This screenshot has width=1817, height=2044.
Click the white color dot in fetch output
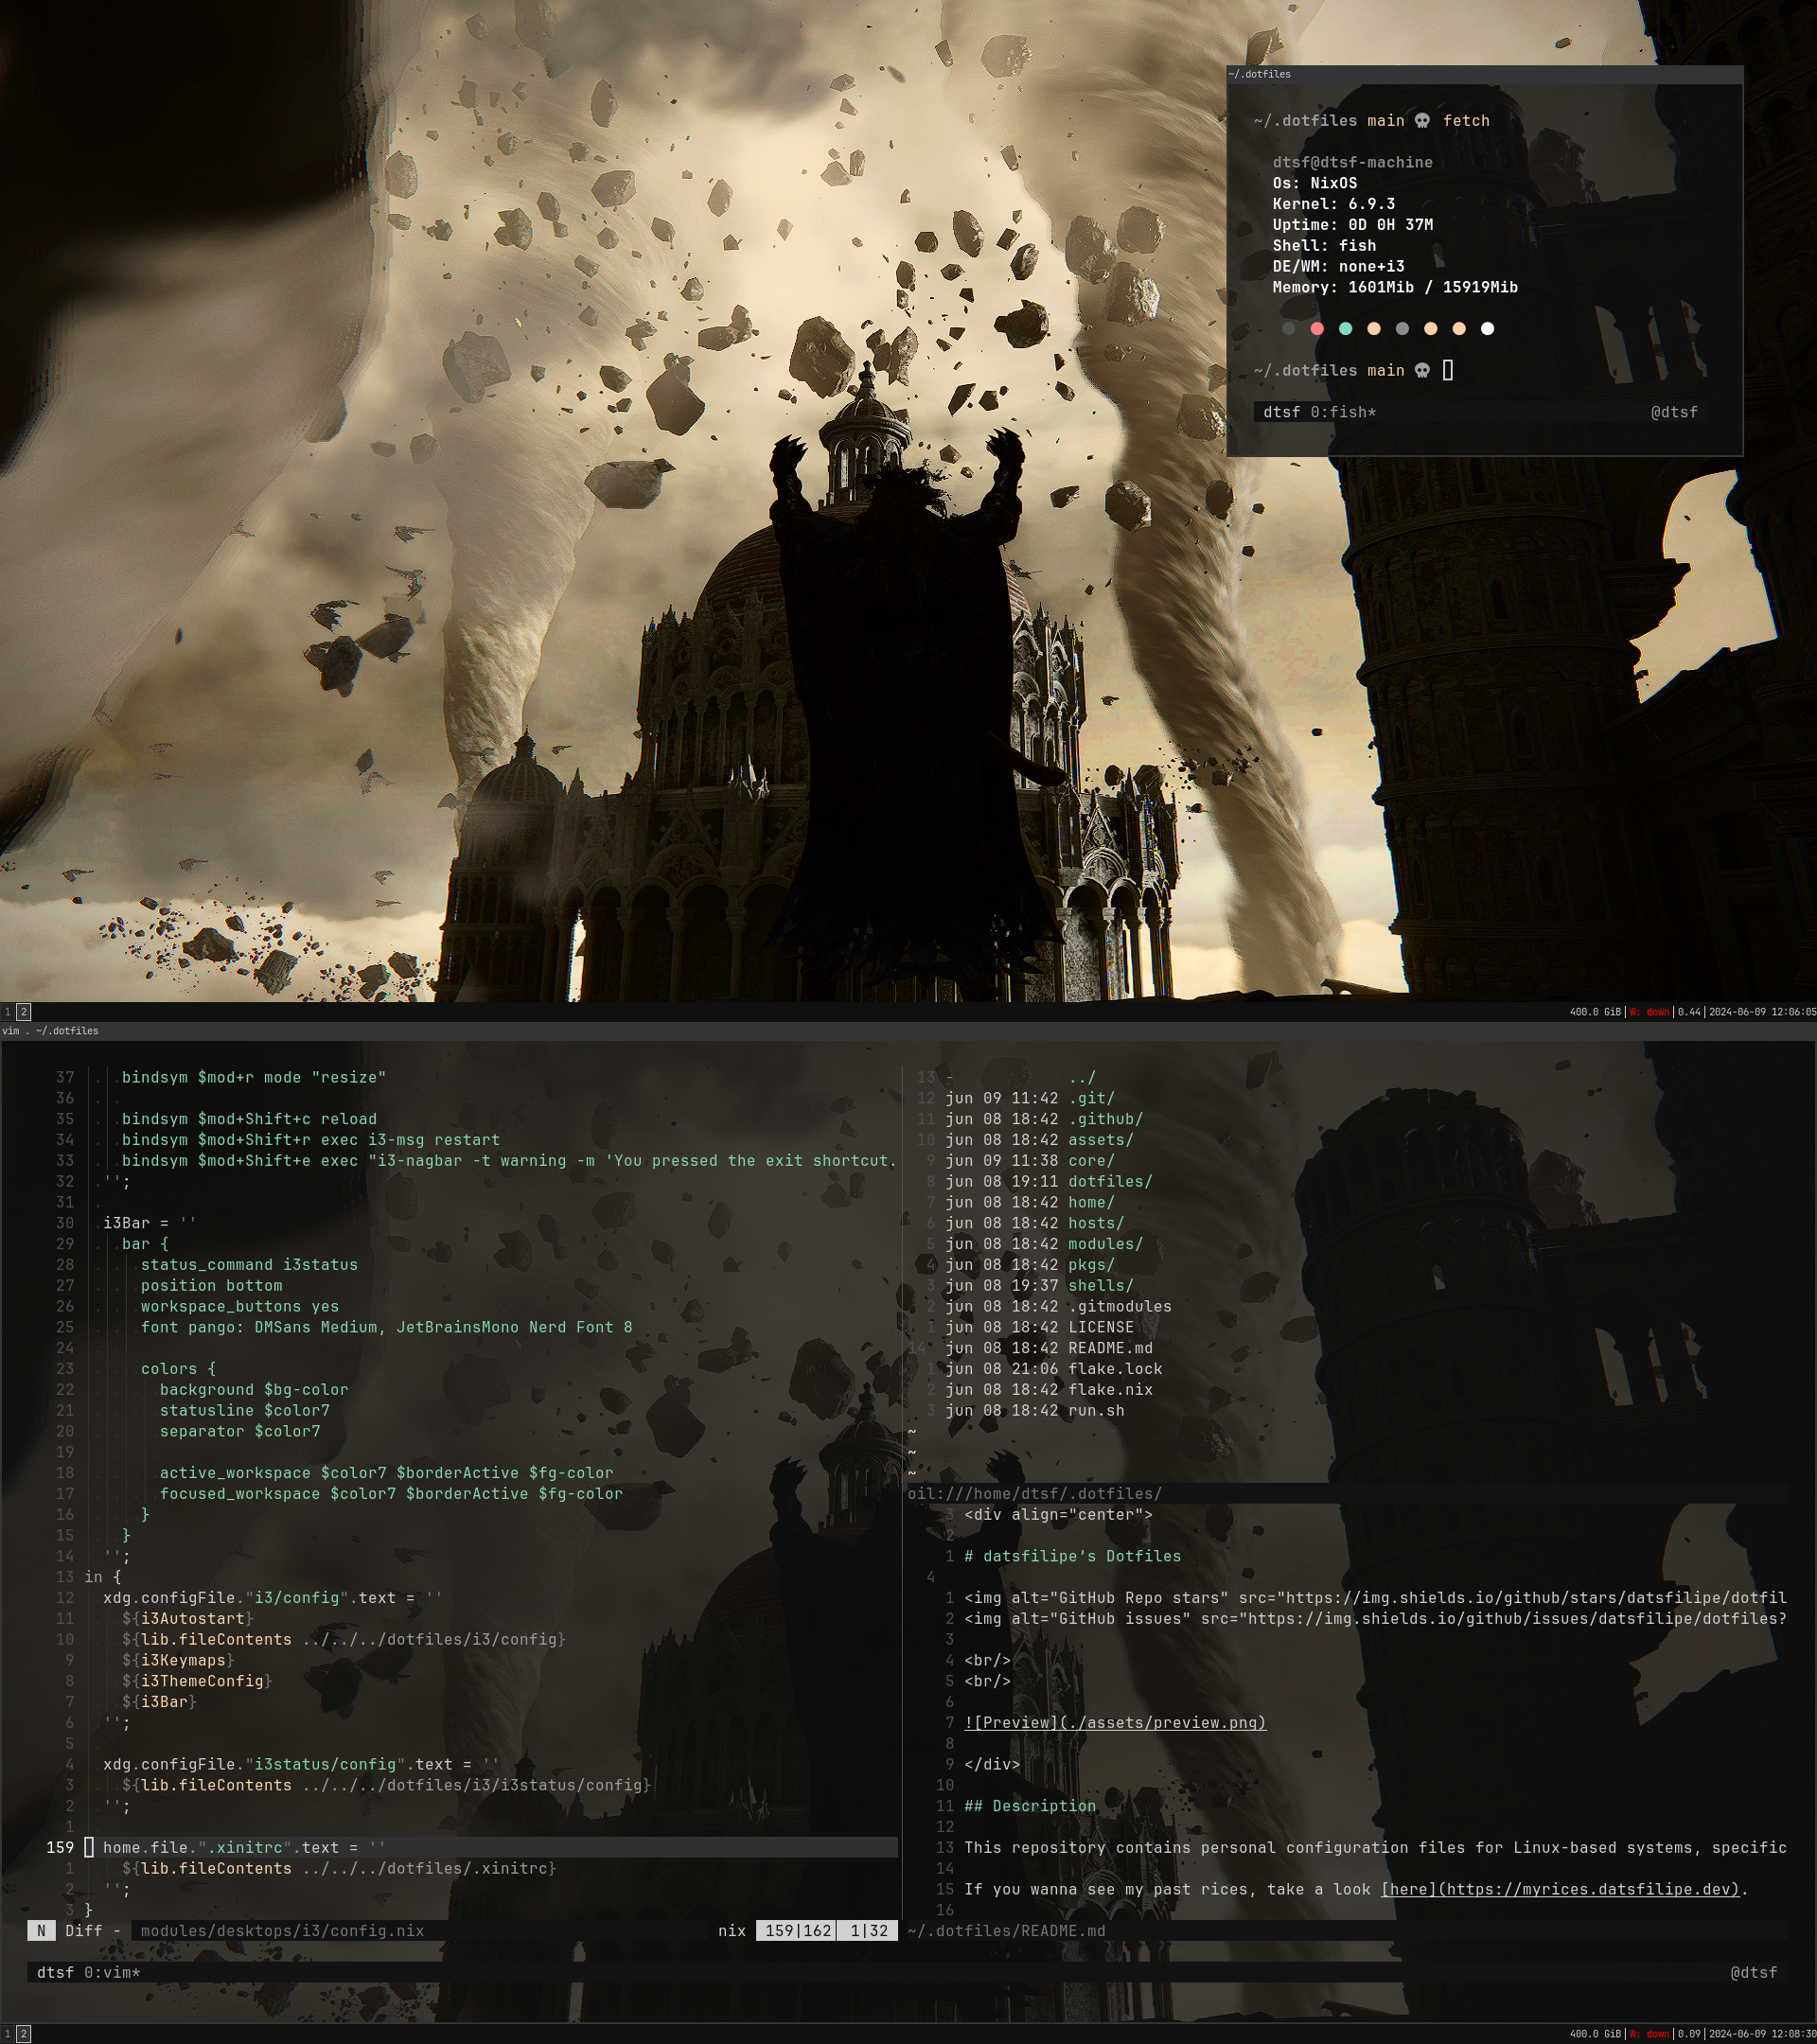coord(1487,329)
